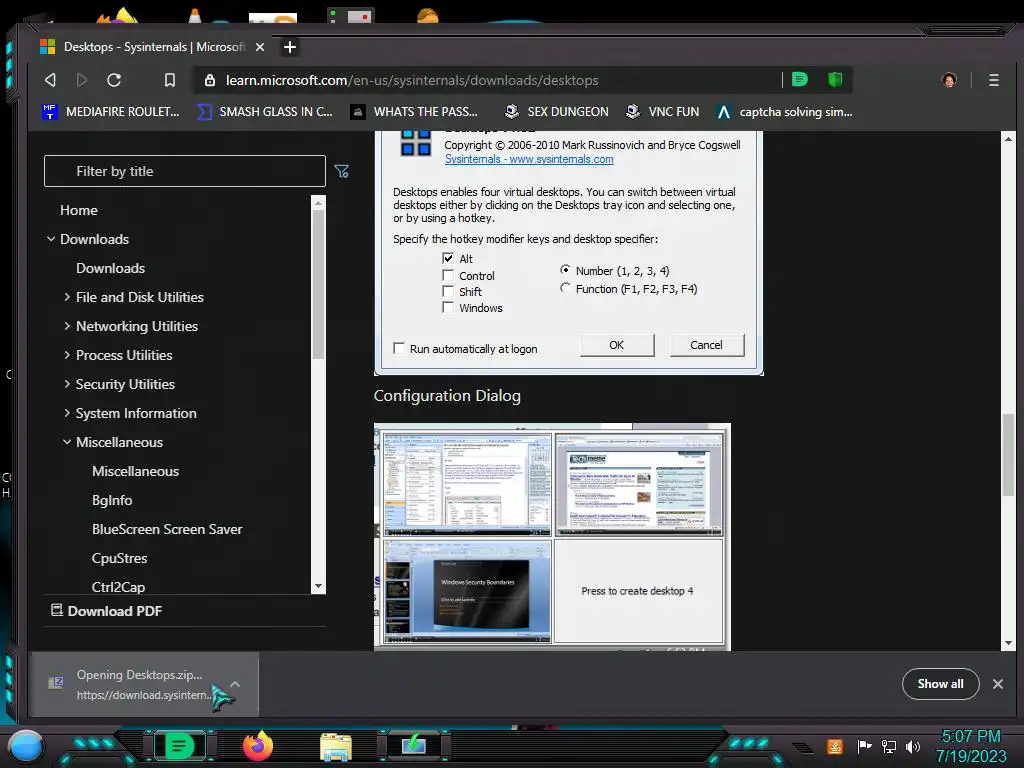Screen dimensions: 1024x768
Task: Open the WHATS THE PASS... bookmark
Action: 414,112
